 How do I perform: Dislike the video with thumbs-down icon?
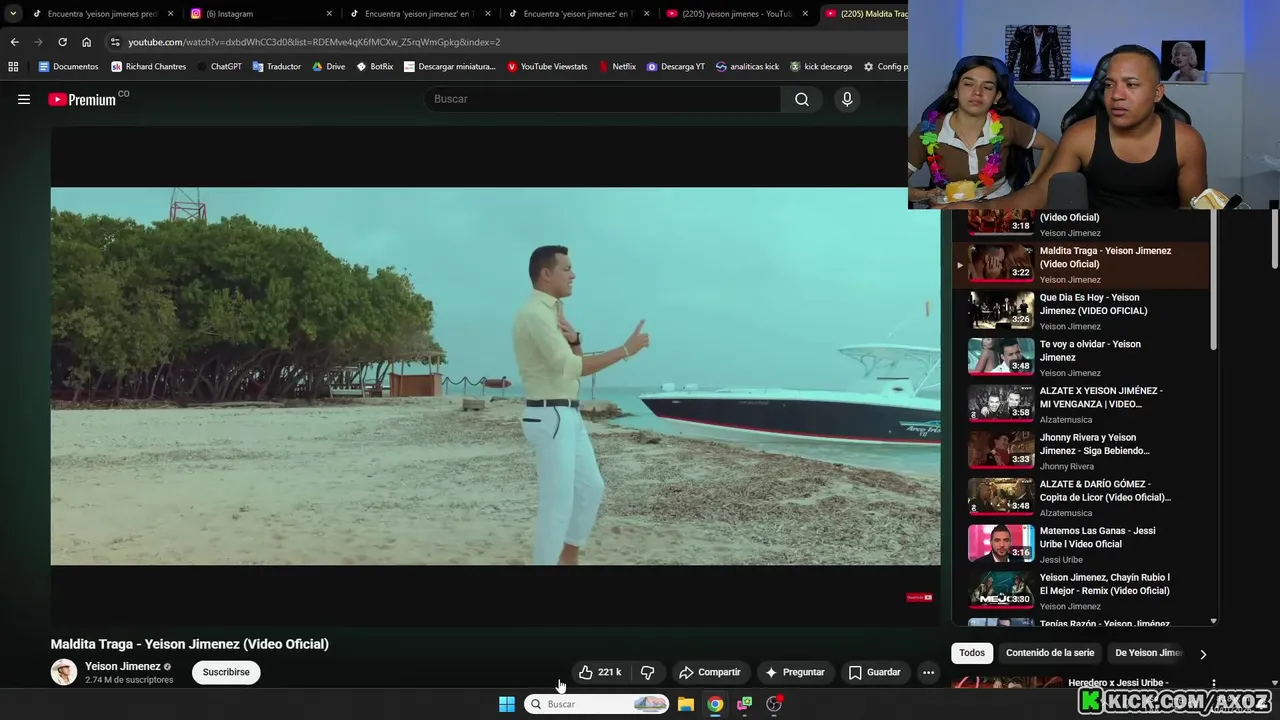click(x=647, y=672)
